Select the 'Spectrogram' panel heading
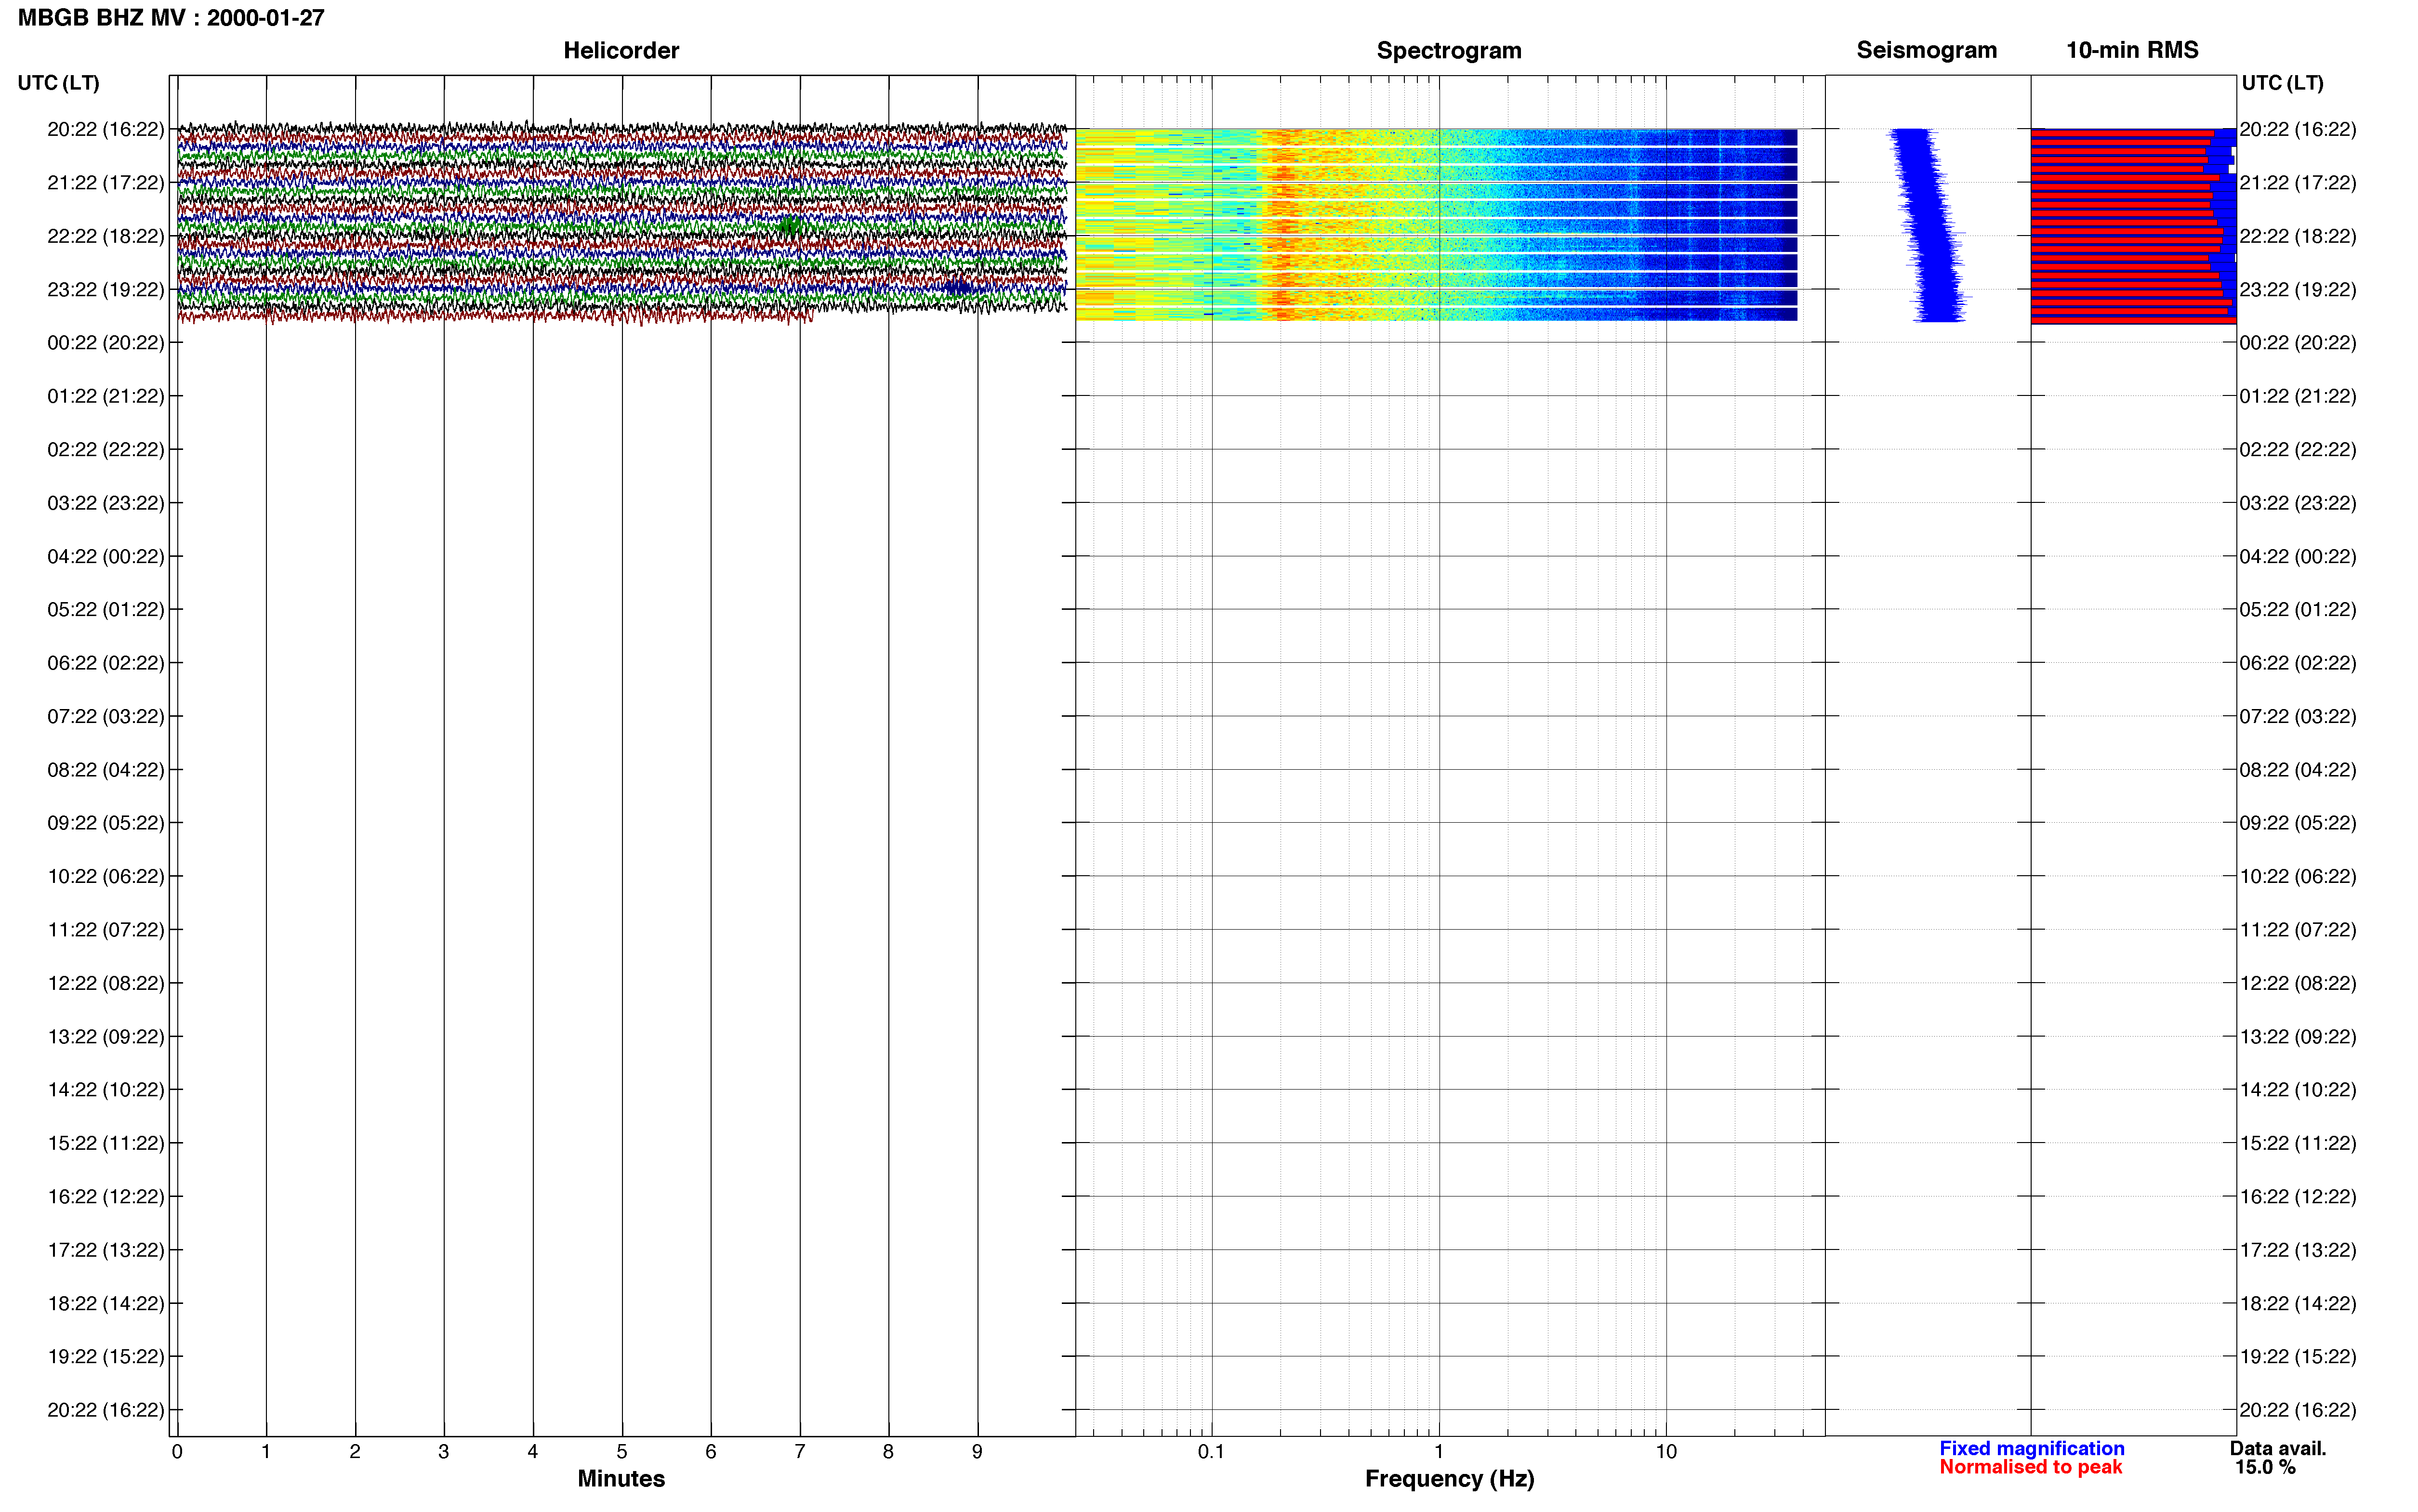2418x1512 pixels. [x=1449, y=50]
